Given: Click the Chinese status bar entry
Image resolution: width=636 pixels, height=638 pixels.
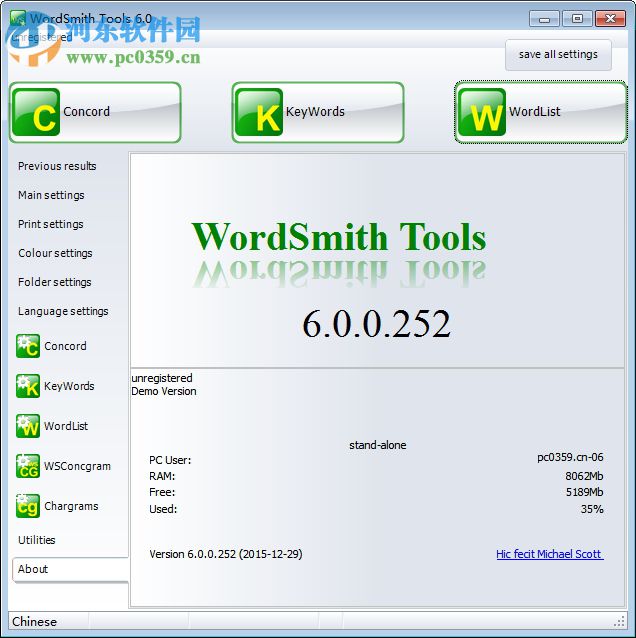Looking at the screenshot, I should tap(35, 622).
